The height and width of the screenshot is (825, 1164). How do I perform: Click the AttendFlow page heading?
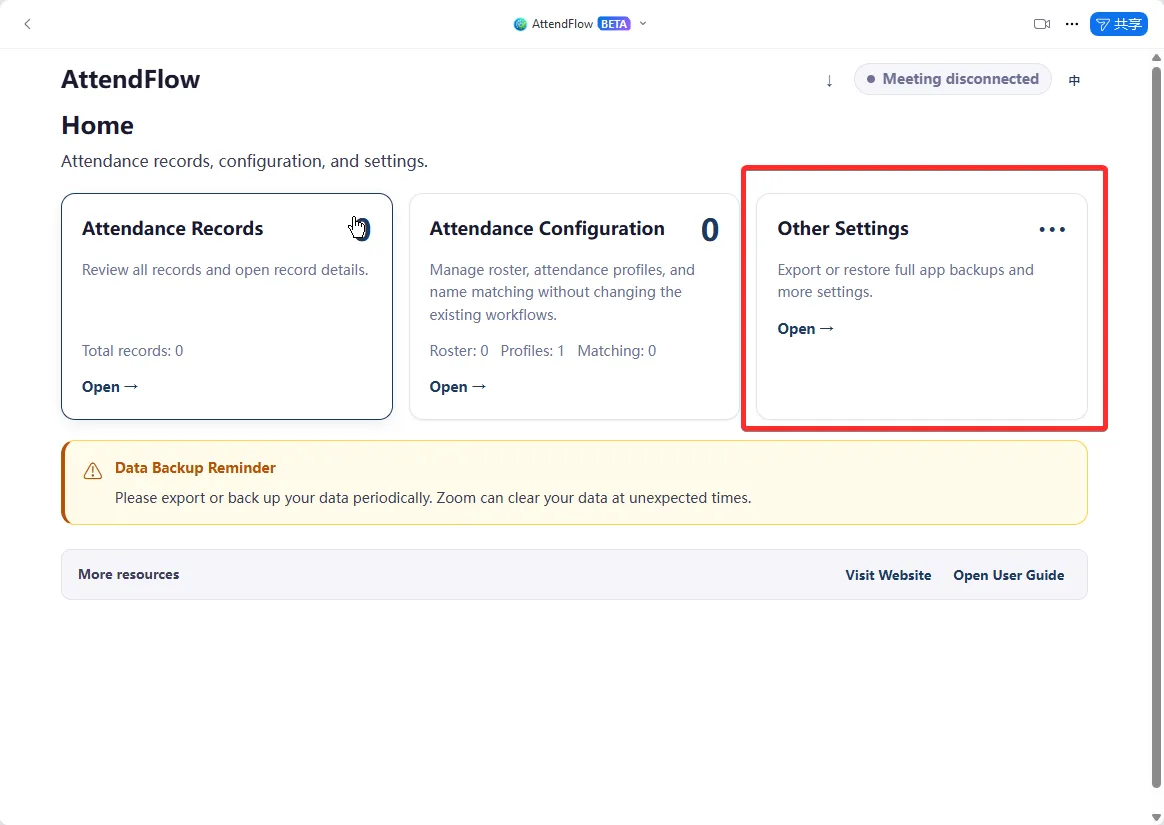pos(131,79)
